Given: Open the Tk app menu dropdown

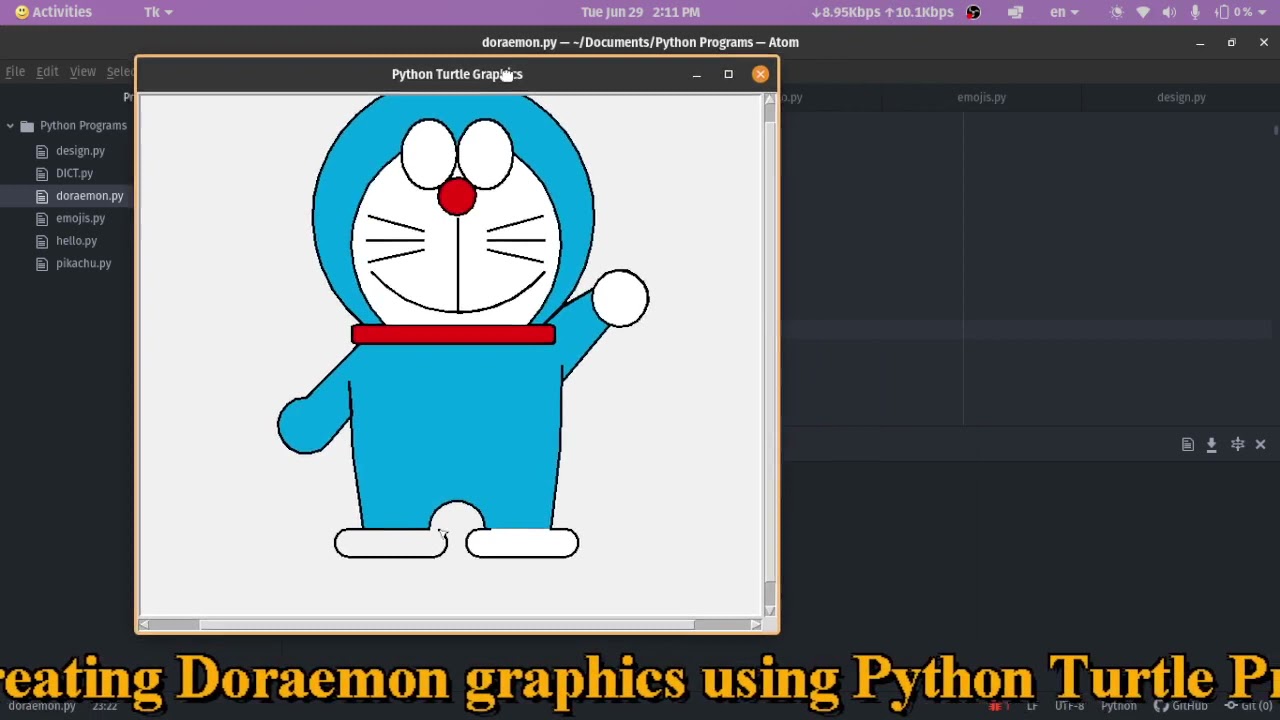Looking at the screenshot, I should point(158,12).
